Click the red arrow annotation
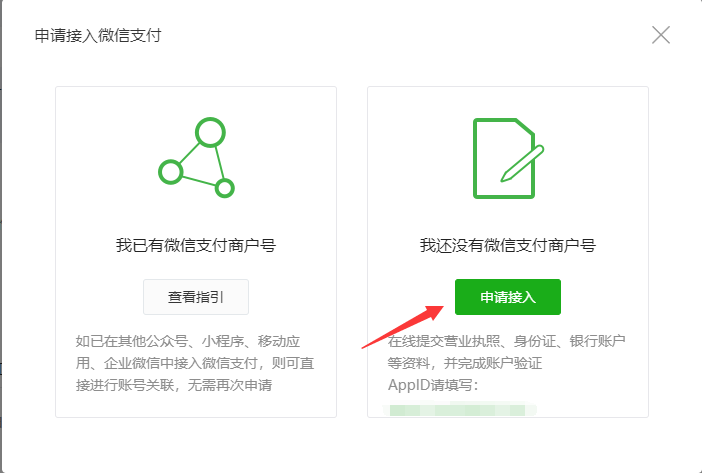 402,327
